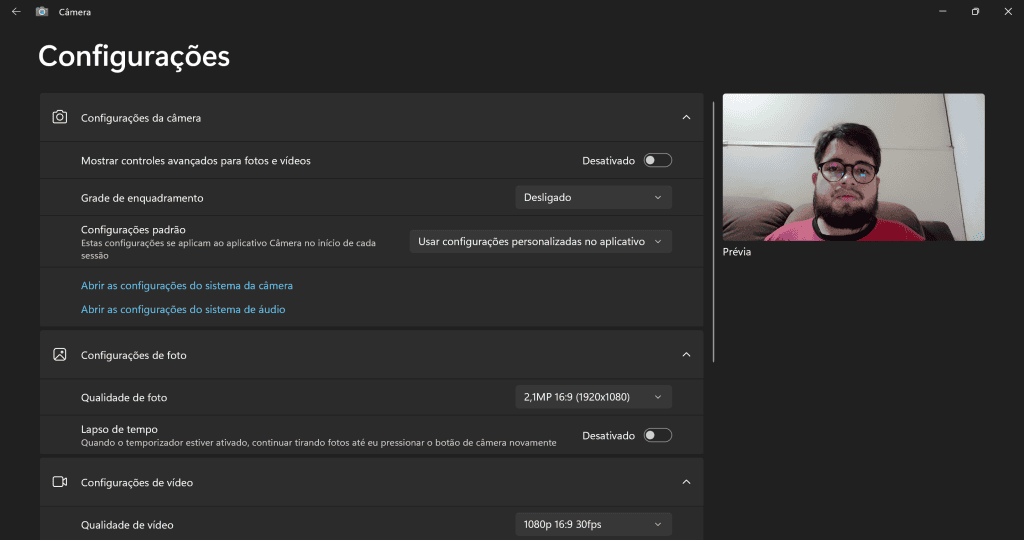Enable advanced controls for photos and videos
This screenshot has width=1024, height=540.
[x=658, y=160]
